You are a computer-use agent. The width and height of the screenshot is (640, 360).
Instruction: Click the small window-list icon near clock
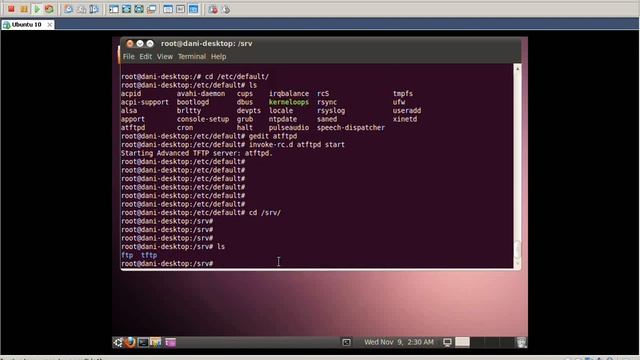(x=346, y=342)
